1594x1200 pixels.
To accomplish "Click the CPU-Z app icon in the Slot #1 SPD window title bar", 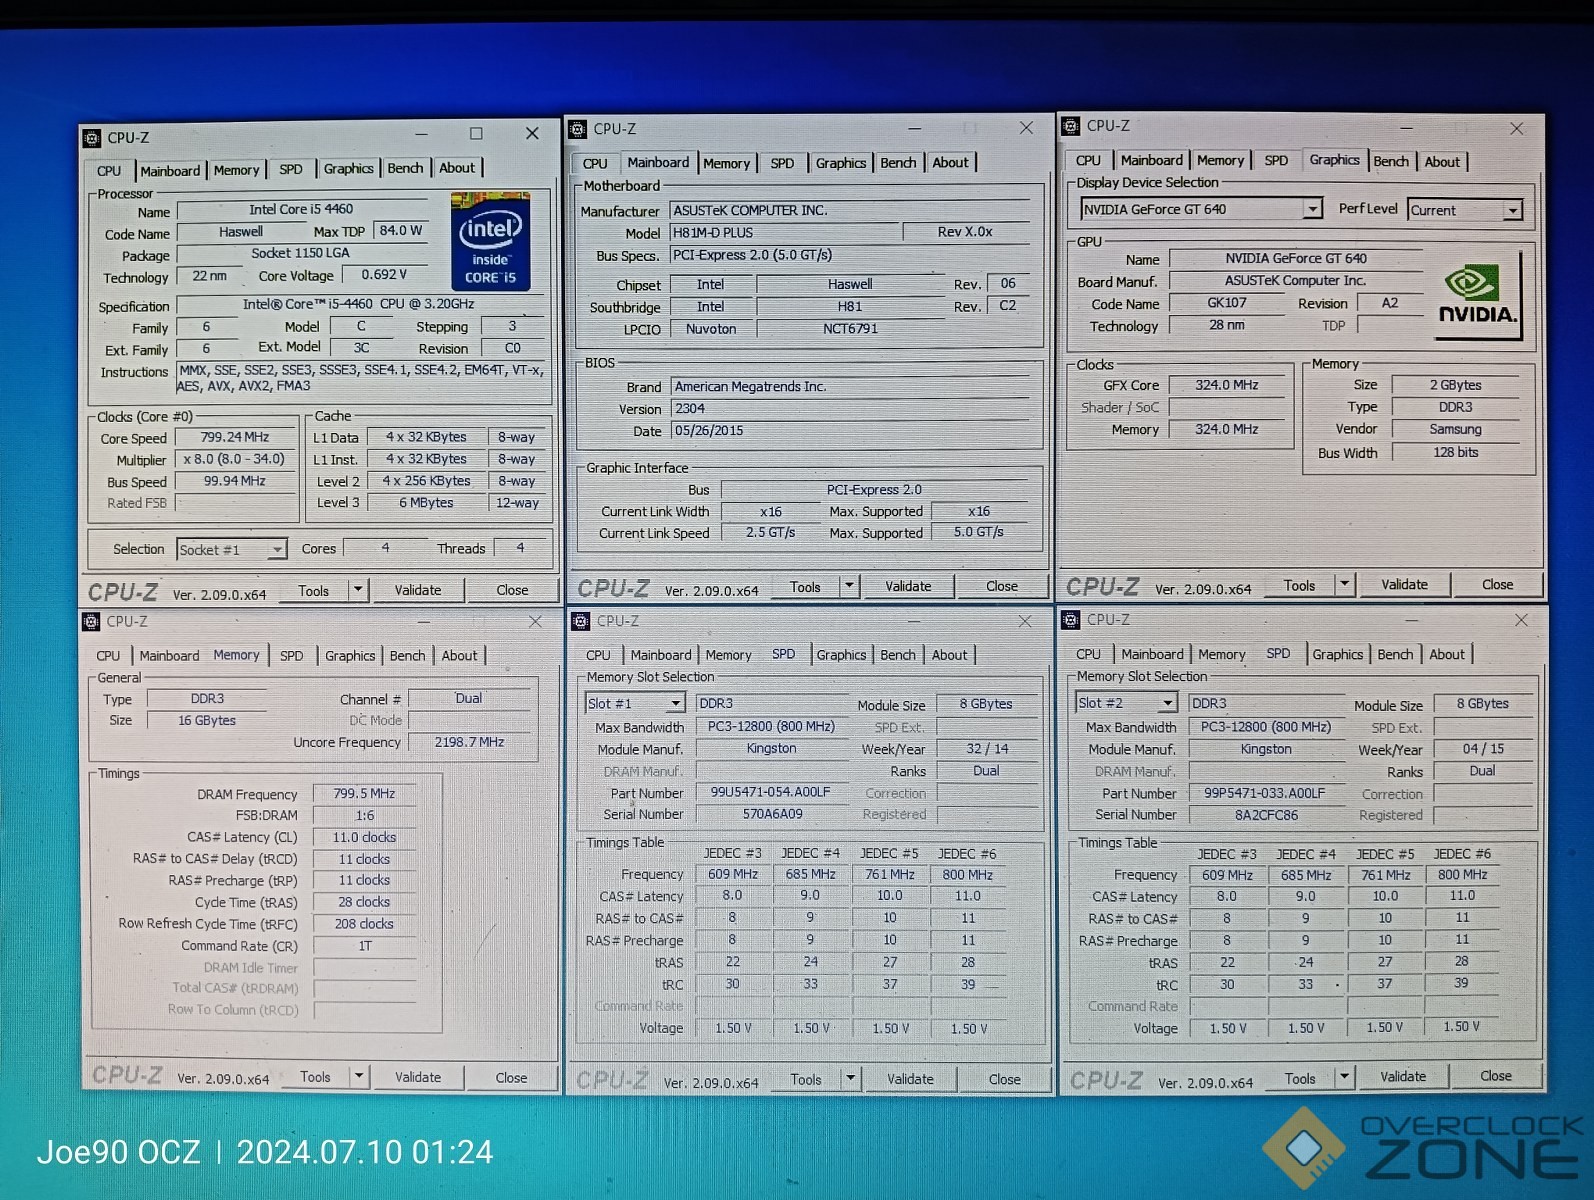I will click(x=580, y=621).
